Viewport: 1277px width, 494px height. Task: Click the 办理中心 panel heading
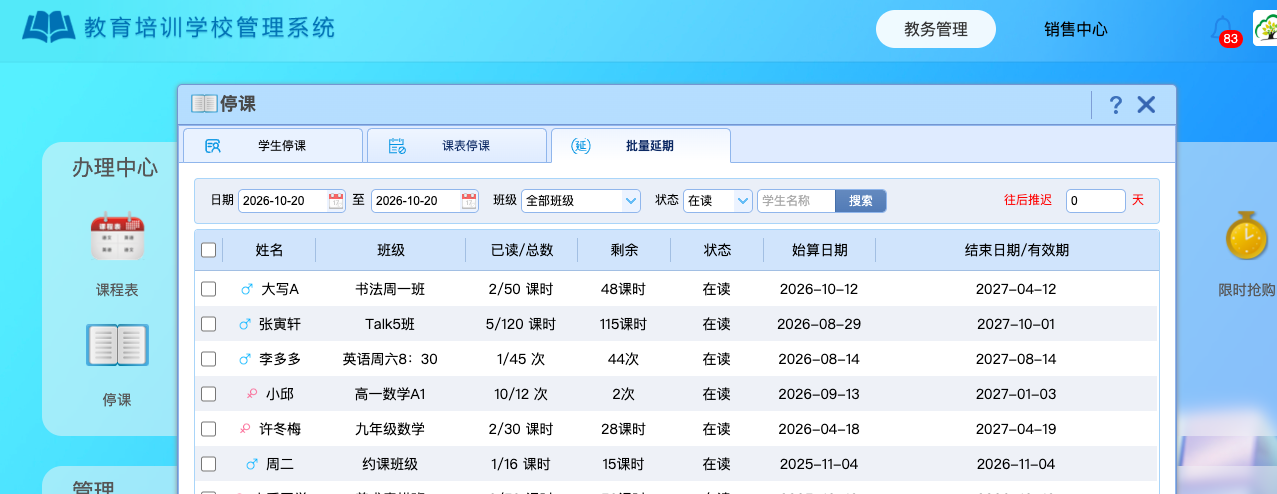click(x=115, y=167)
